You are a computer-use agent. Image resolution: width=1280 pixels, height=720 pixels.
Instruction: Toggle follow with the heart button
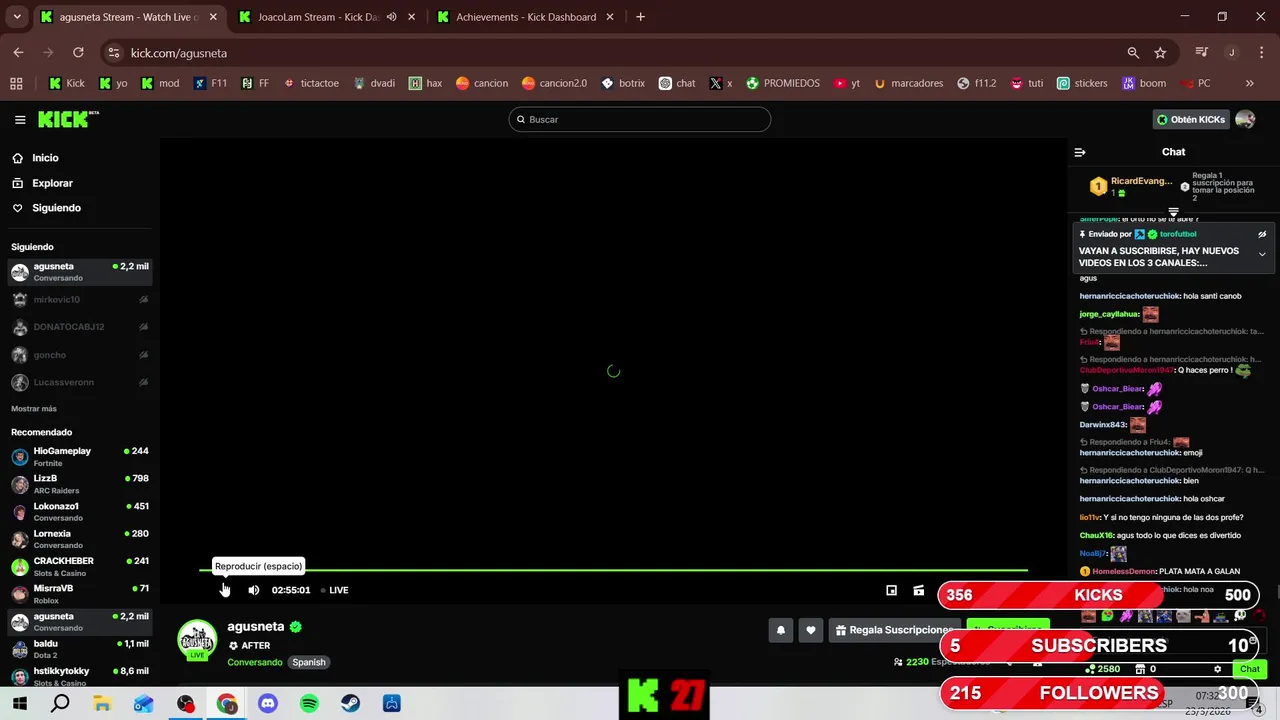click(811, 630)
